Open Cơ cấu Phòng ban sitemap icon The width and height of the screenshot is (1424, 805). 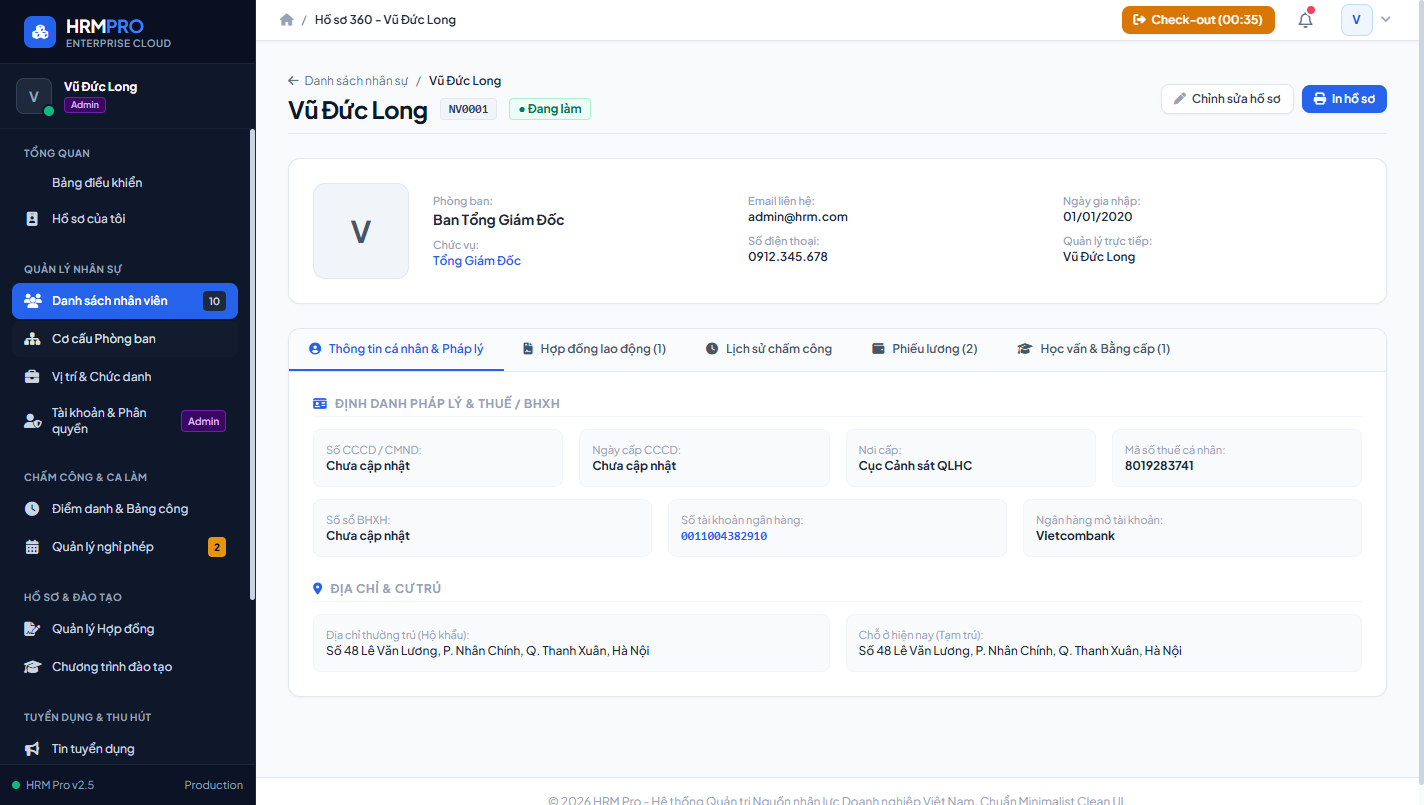point(32,339)
